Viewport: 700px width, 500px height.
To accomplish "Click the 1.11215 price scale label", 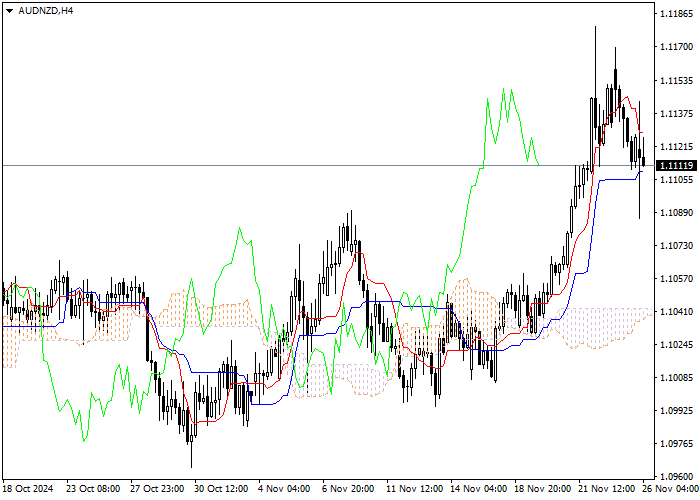I will click(x=676, y=147).
